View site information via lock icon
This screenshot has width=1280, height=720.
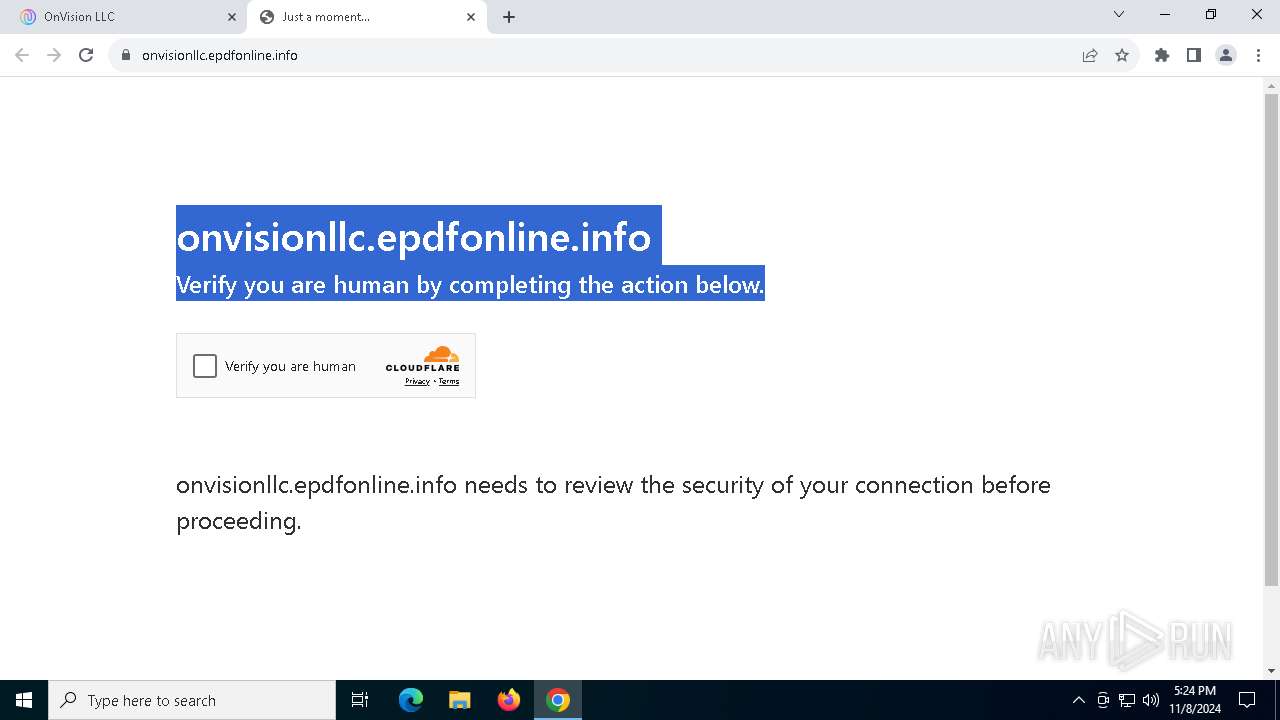coord(126,55)
